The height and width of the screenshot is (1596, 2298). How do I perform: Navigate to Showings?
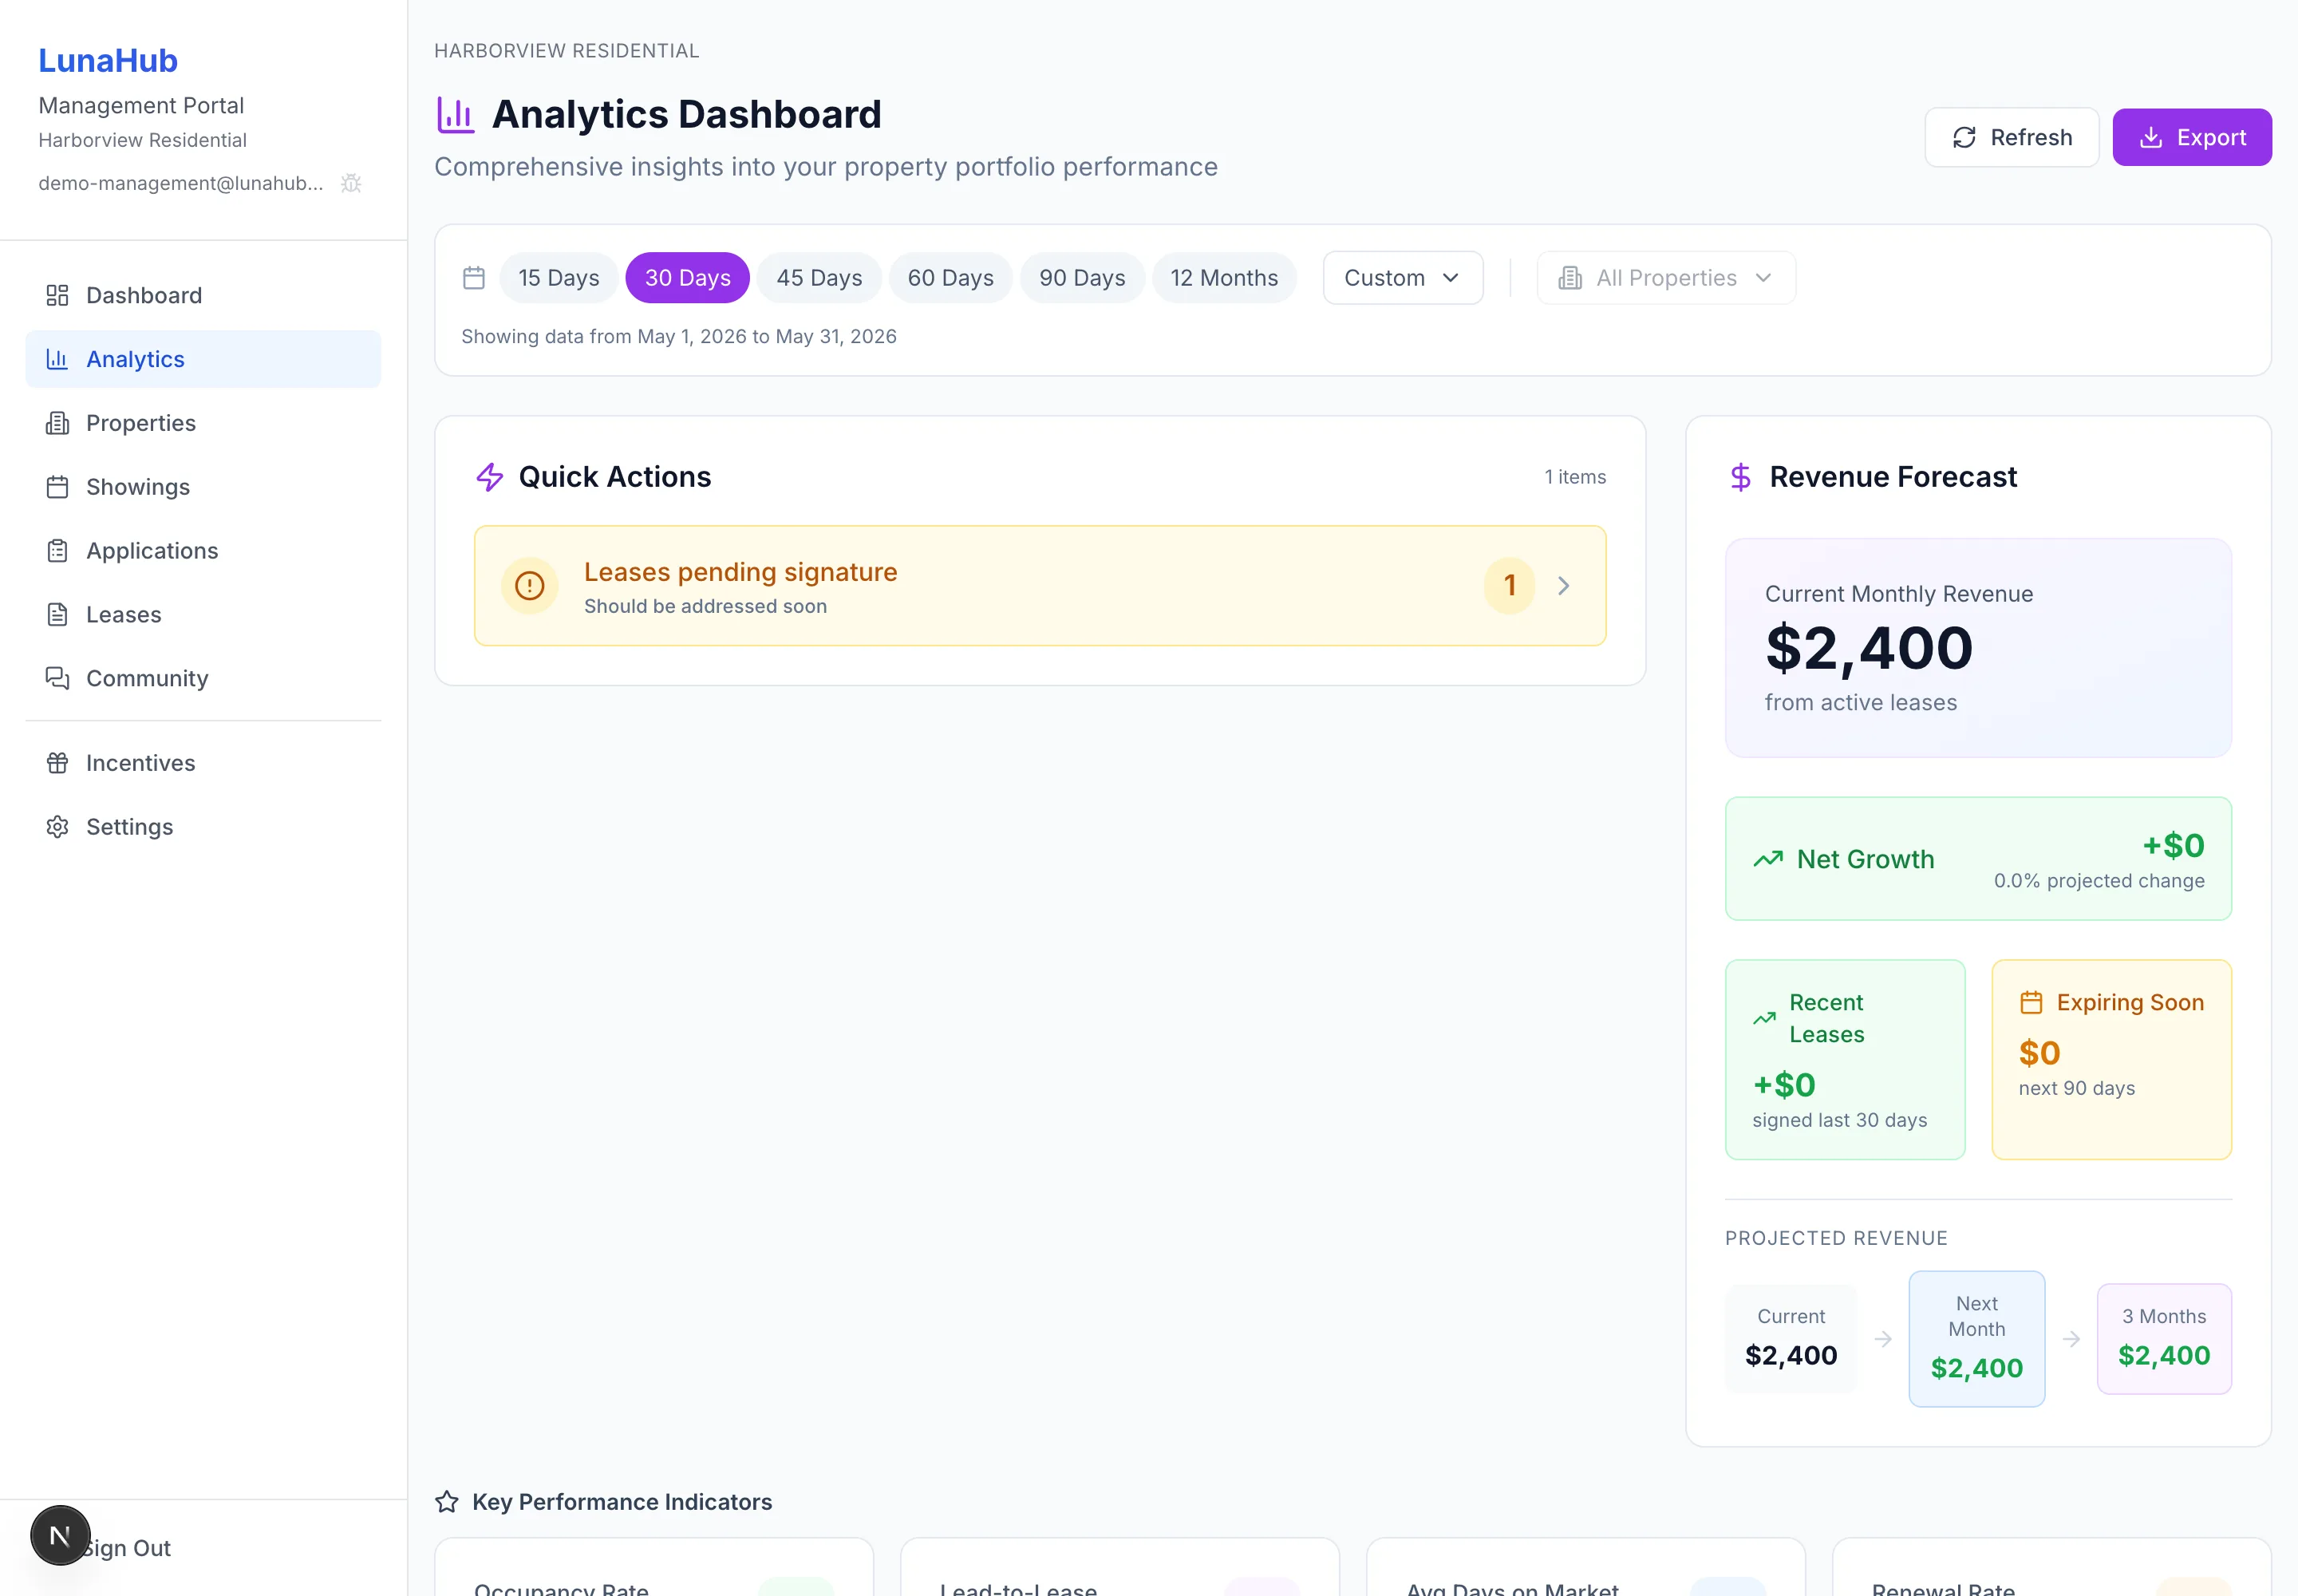point(203,487)
